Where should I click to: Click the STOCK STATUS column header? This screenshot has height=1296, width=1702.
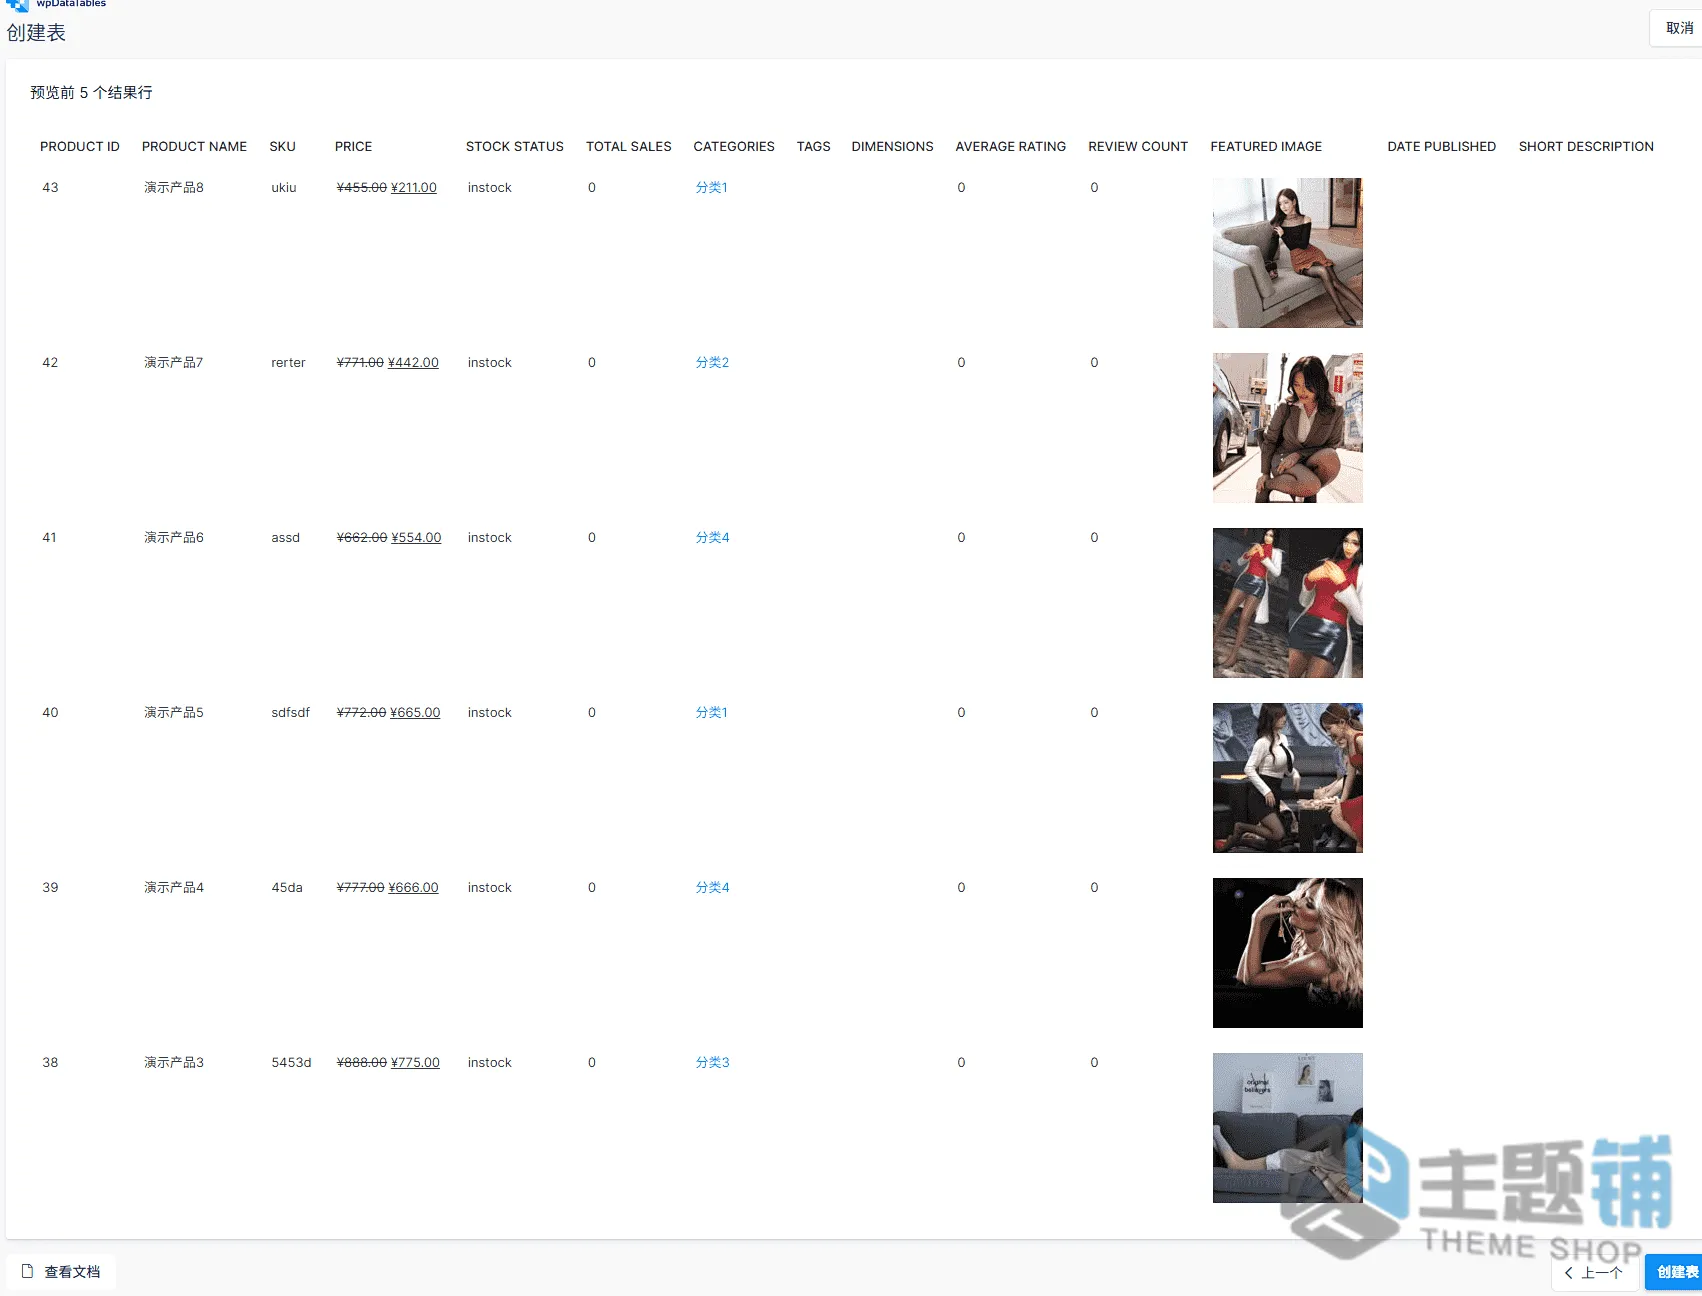pyautogui.click(x=514, y=146)
